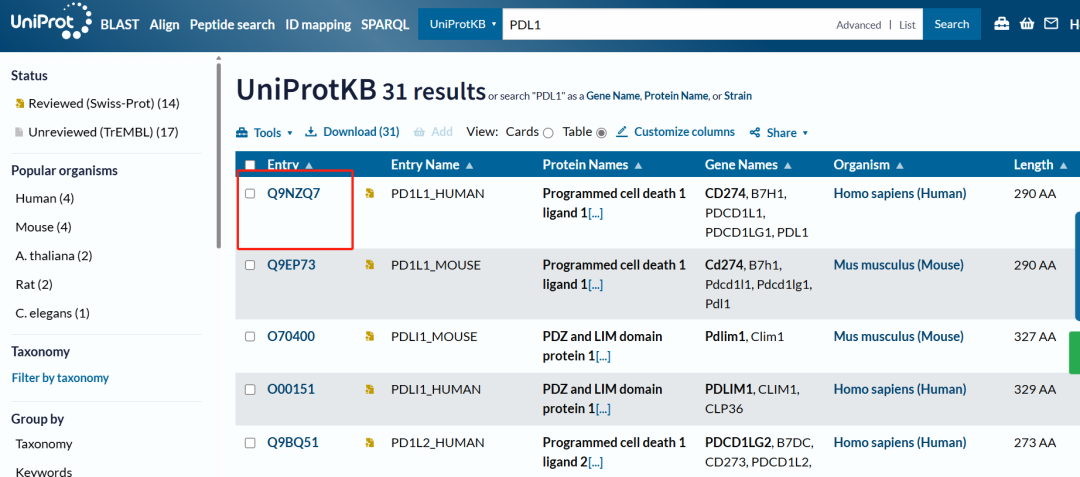Open the toolbox icon in header

tap(1001, 24)
